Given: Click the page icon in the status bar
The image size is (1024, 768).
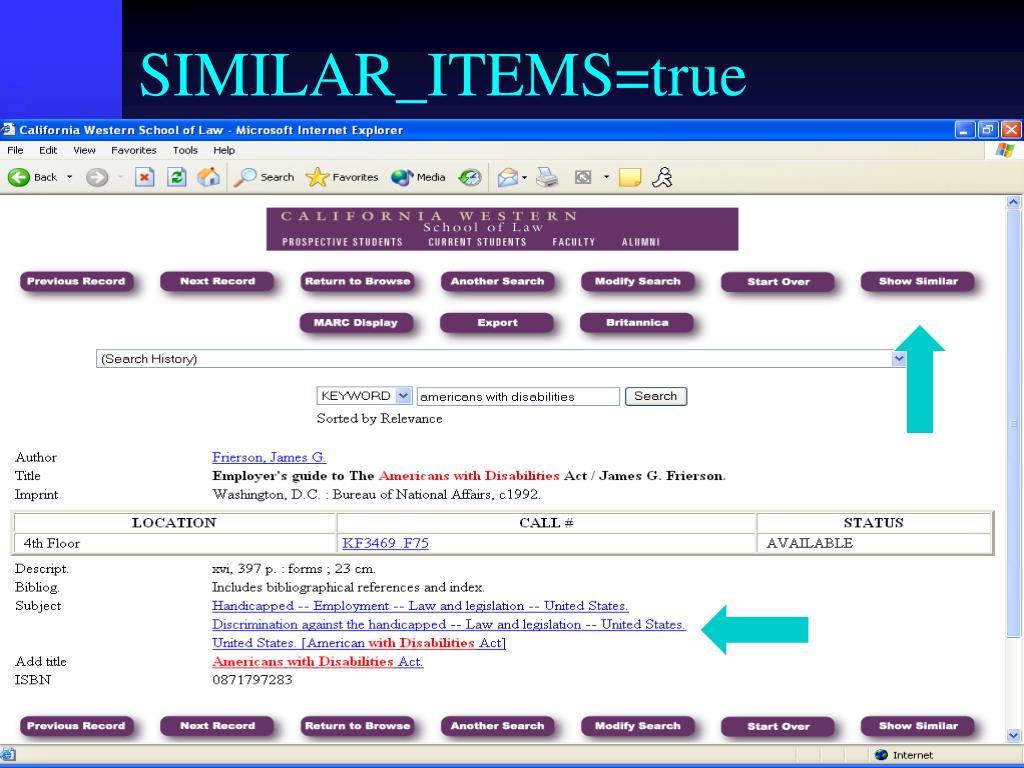Looking at the screenshot, I should click(7, 755).
